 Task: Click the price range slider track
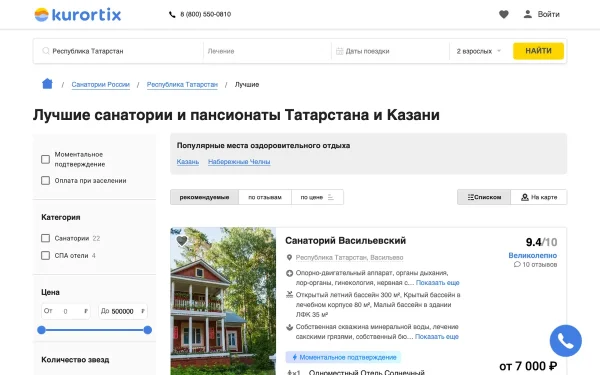[95, 330]
